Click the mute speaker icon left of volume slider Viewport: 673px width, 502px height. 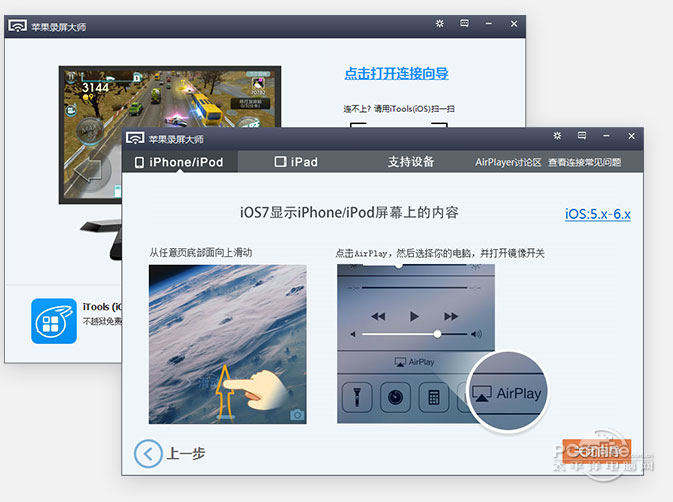tap(353, 334)
